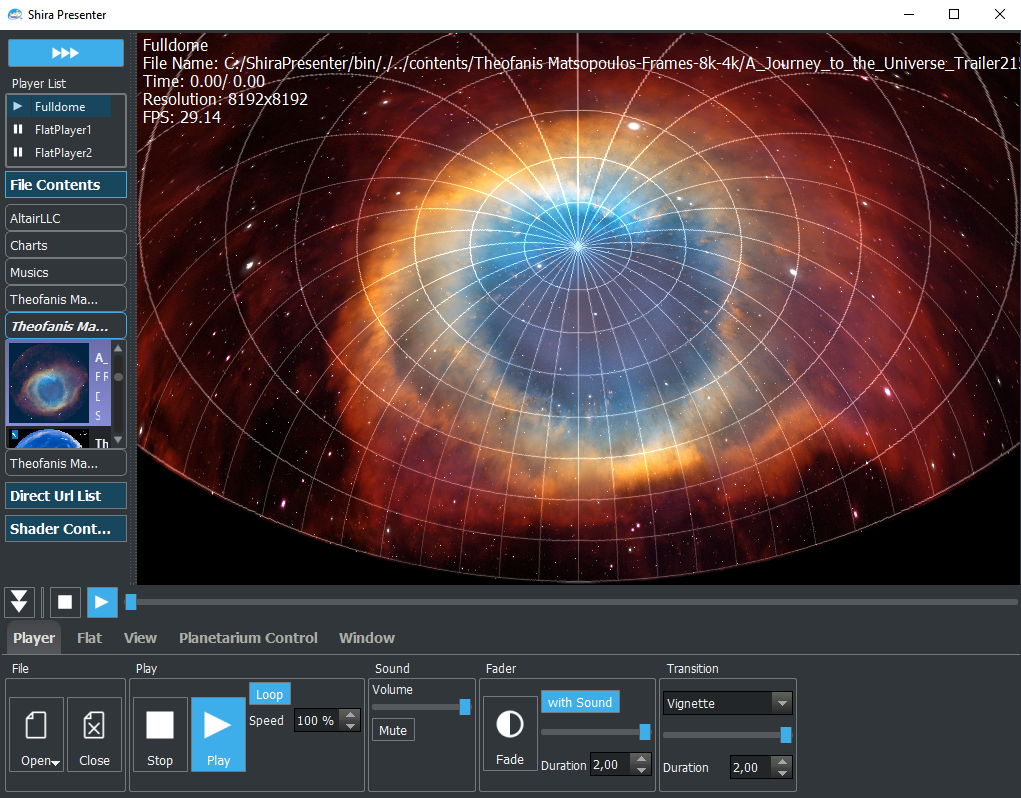
Task: Increase Transition Duration with up arrow
Action: [x=783, y=762]
